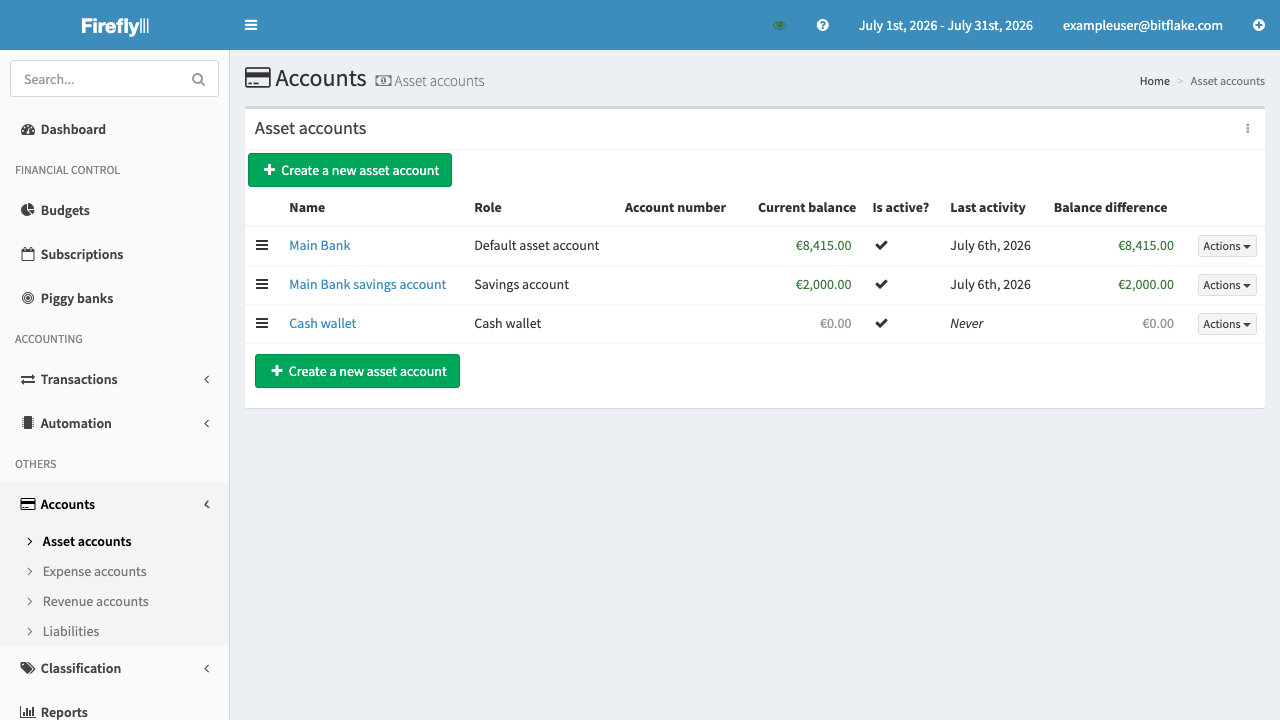1280x720 pixels.
Task: Click the Reports bar chart icon
Action: pyautogui.click(x=28, y=712)
